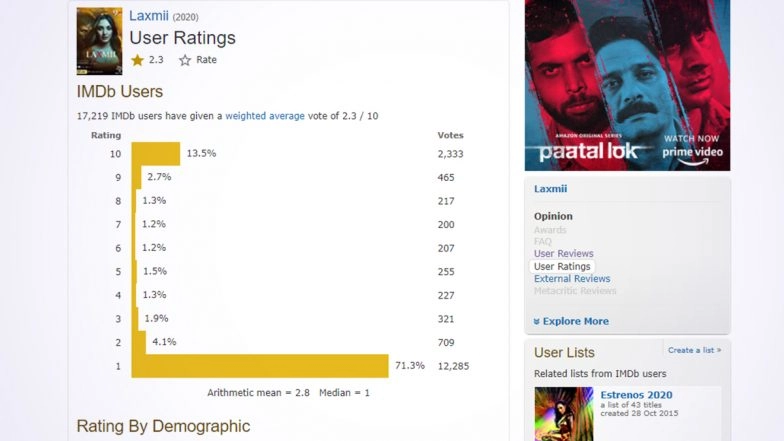Image resolution: width=784 pixels, height=441 pixels.
Task: Click Create a list link
Action: (694, 350)
